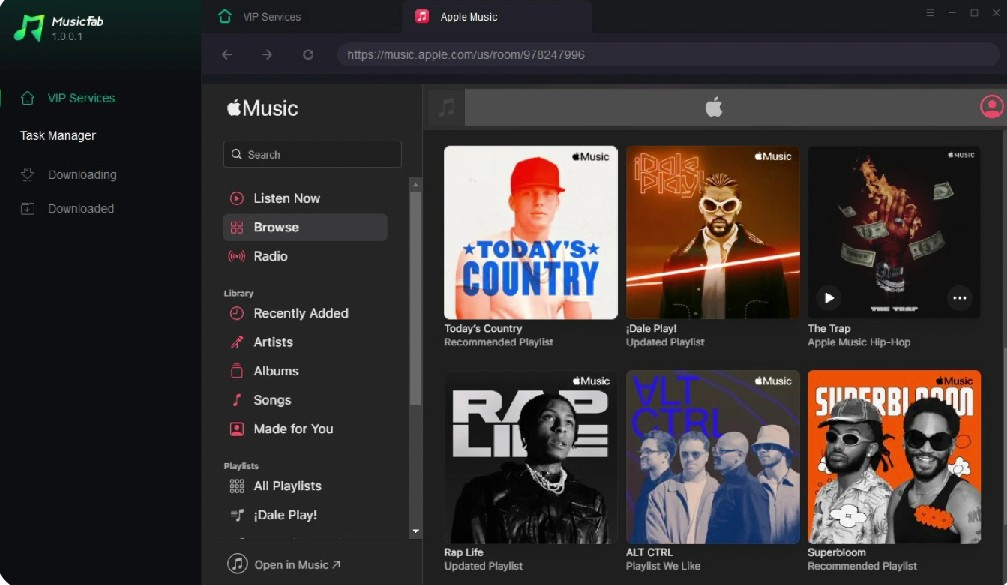Click the Songs note icon
Screen dimensions: 1007x585
pos(236,400)
